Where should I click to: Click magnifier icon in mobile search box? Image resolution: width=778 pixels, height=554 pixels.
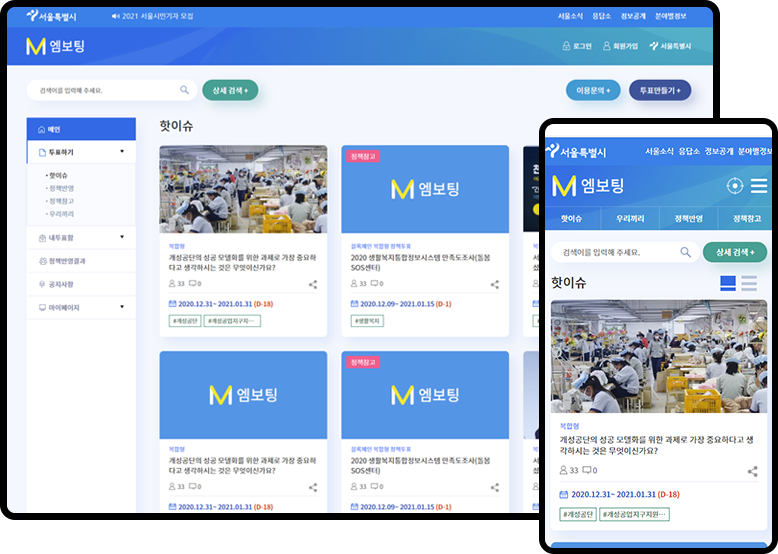click(x=686, y=252)
